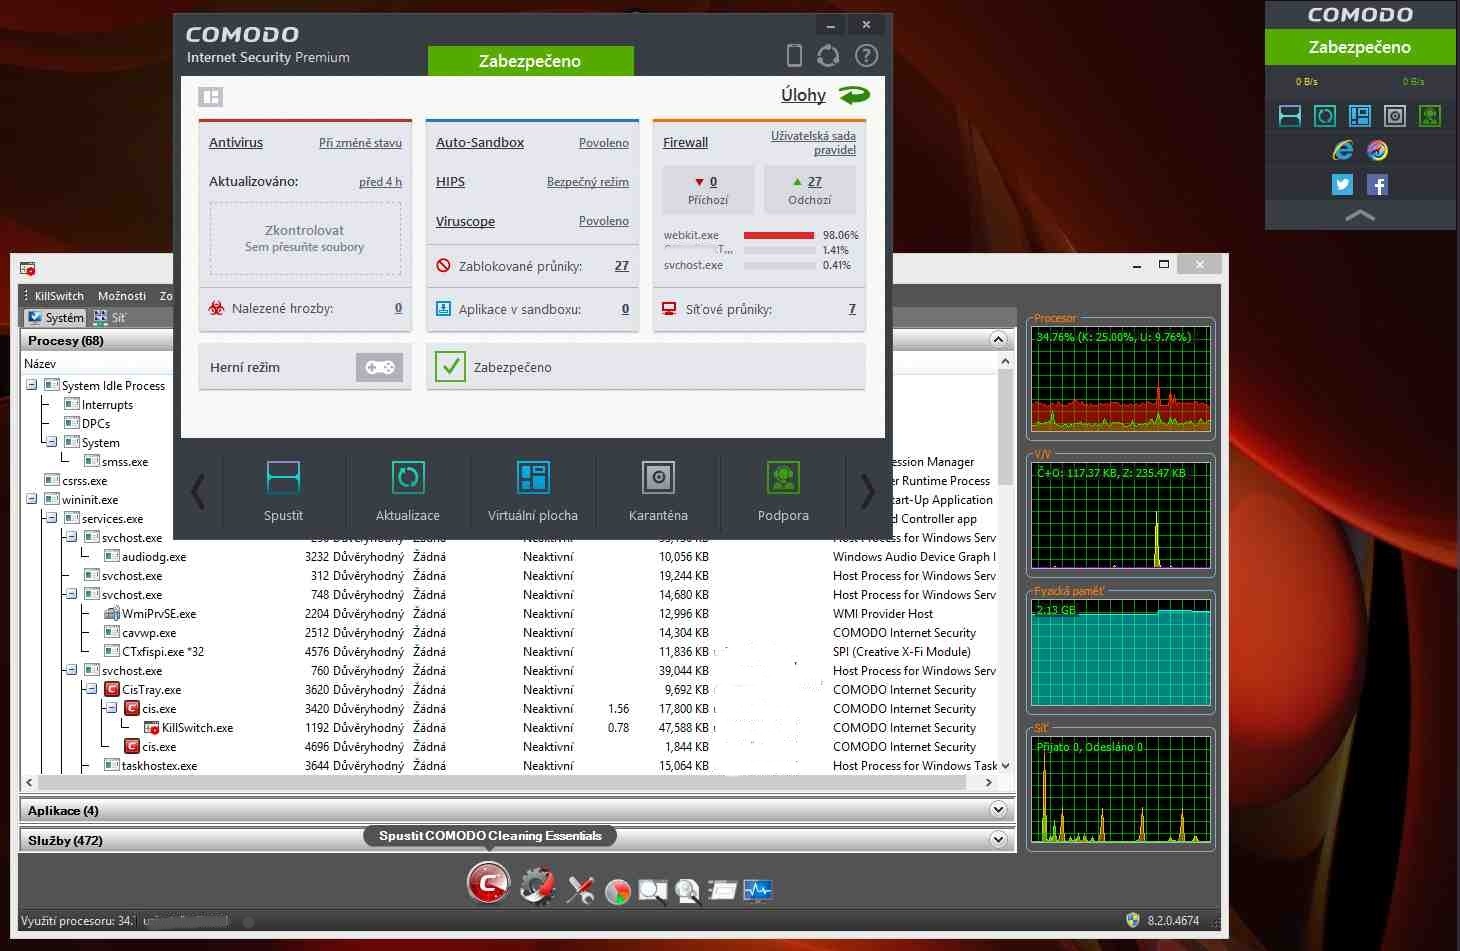Image resolution: width=1460 pixels, height=951 pixels.
Task: Toggle Herní režim game mode switch
Action: click(x=379, y=367)
